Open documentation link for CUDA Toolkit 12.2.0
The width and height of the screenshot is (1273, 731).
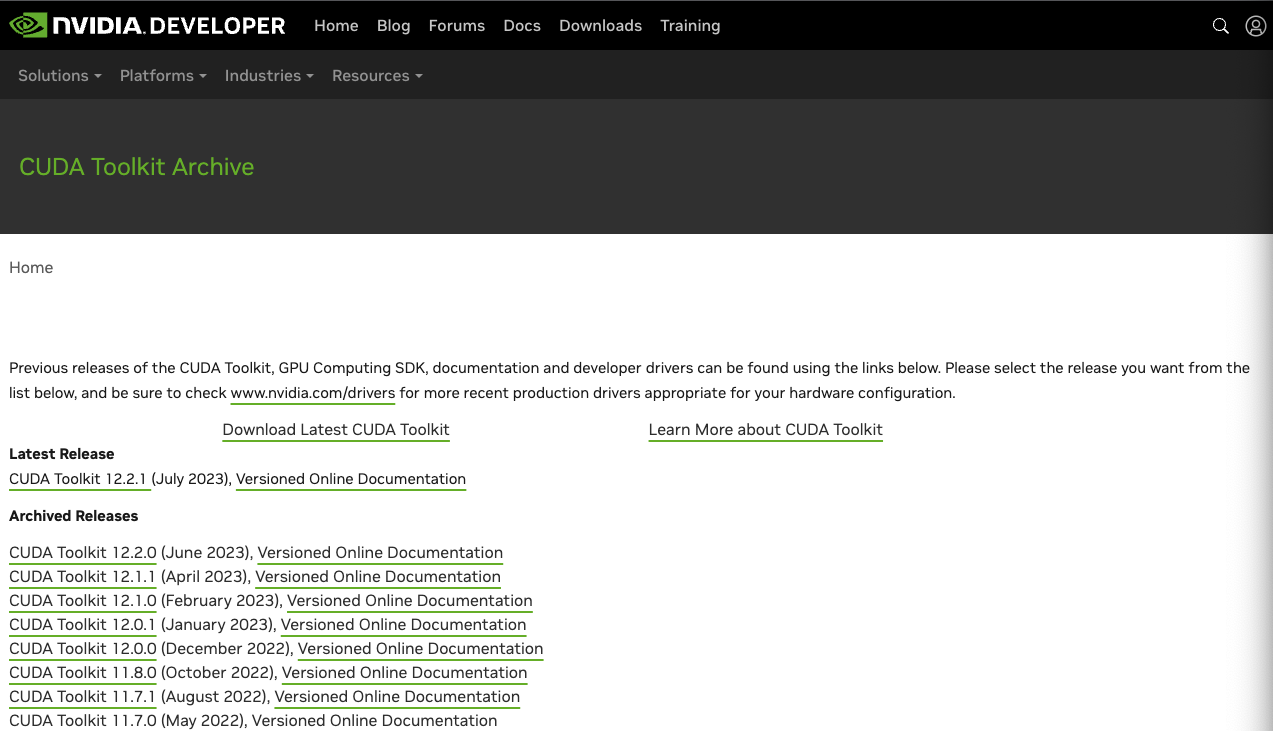[x=380, y=553]
